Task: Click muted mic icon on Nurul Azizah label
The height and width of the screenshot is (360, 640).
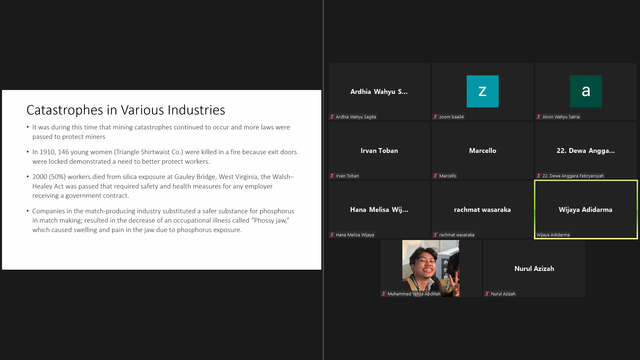Action: click(487, 294)
